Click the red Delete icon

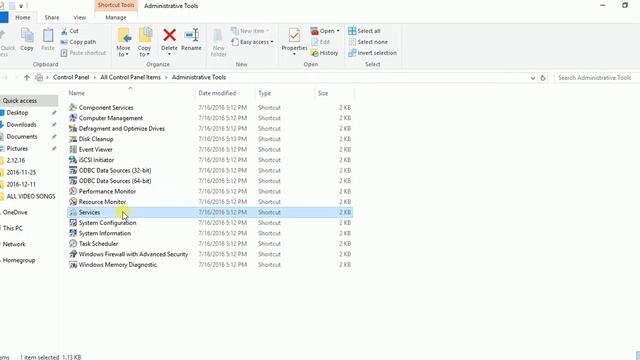[x=169, y=35]
